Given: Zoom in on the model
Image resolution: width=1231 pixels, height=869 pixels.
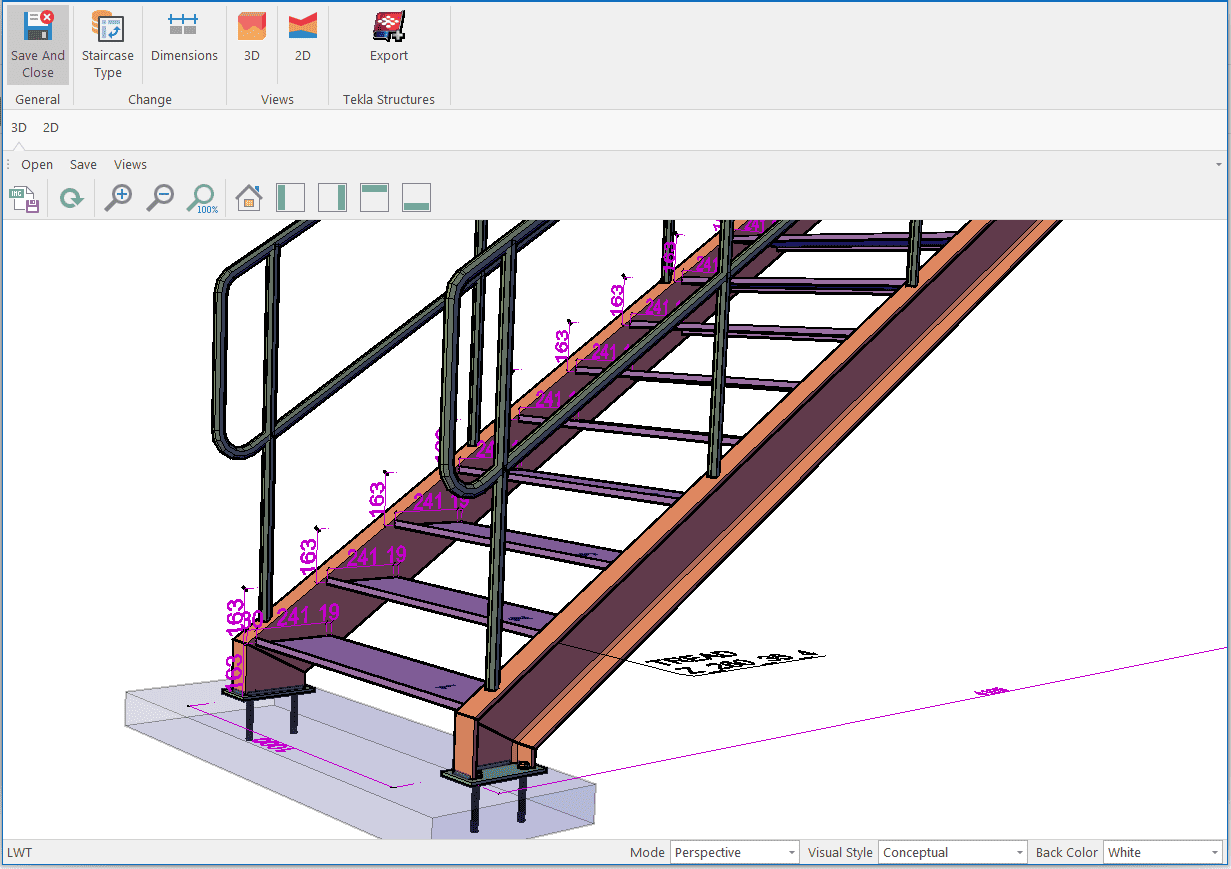Looking at the screenshot, I should pyautogui.click(x=119, y=199).
